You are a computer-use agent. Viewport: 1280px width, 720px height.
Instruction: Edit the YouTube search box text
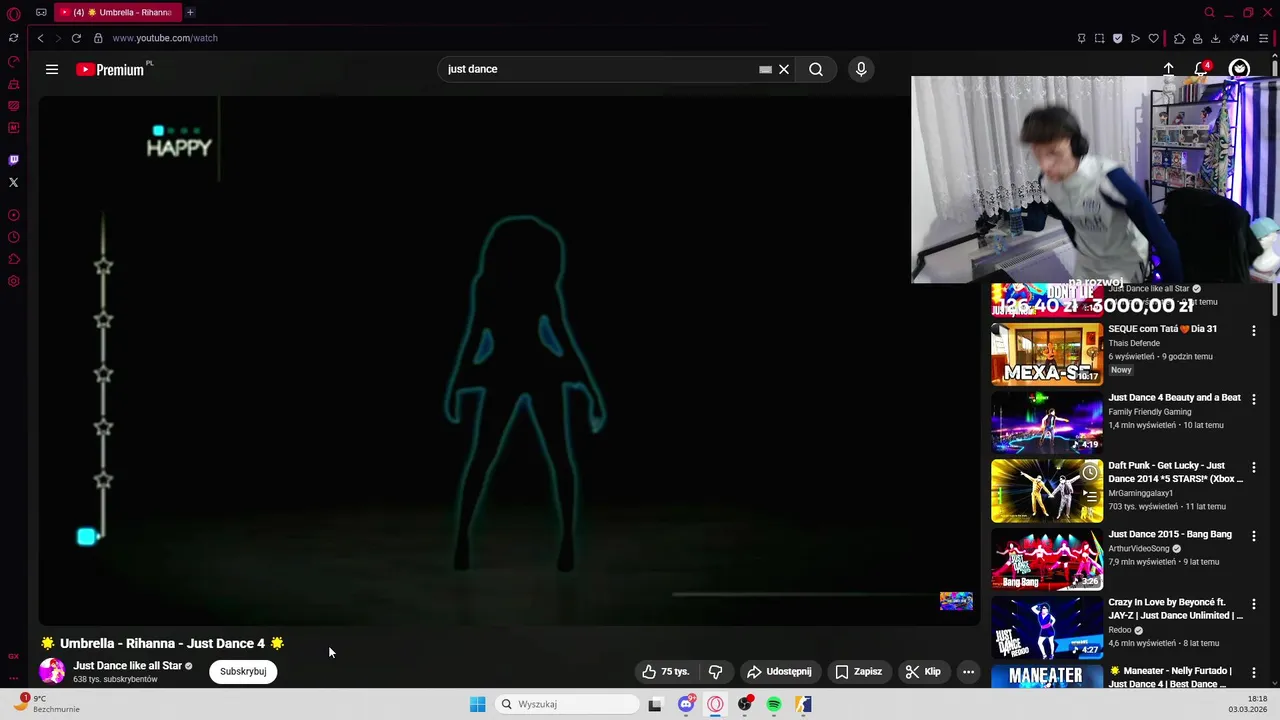[600, 69]
